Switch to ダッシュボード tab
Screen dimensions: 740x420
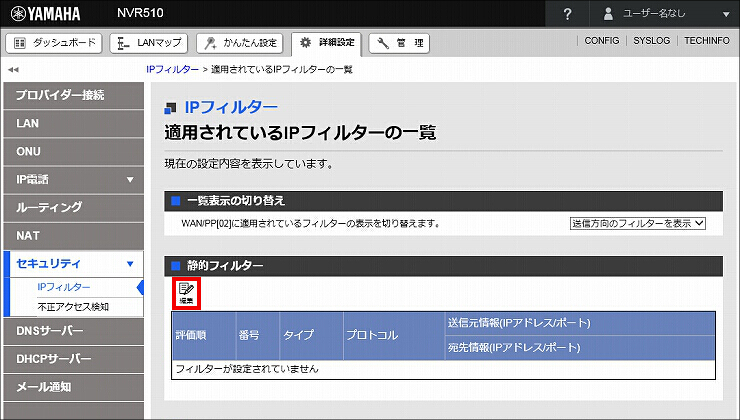pyautogui.click(x=54, y=43)
